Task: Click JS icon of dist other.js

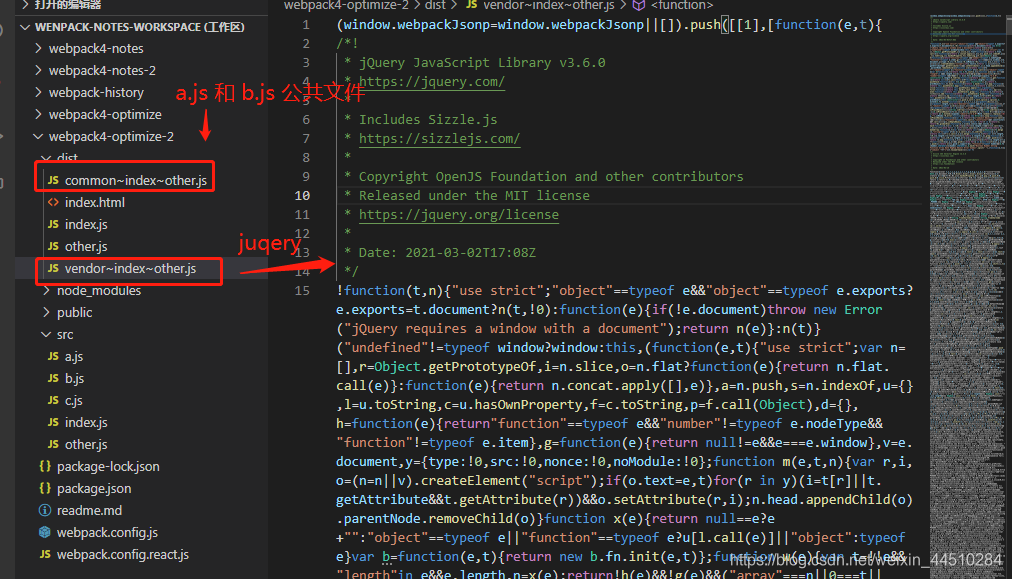Action: click(54, 246)
